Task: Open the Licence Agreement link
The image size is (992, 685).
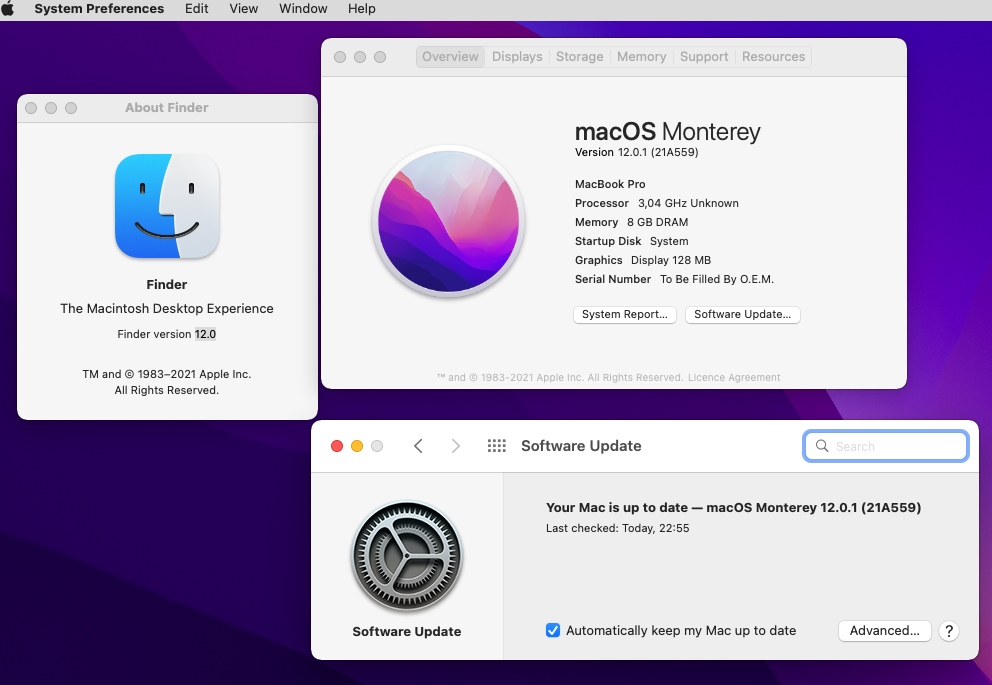Action: 734,378
